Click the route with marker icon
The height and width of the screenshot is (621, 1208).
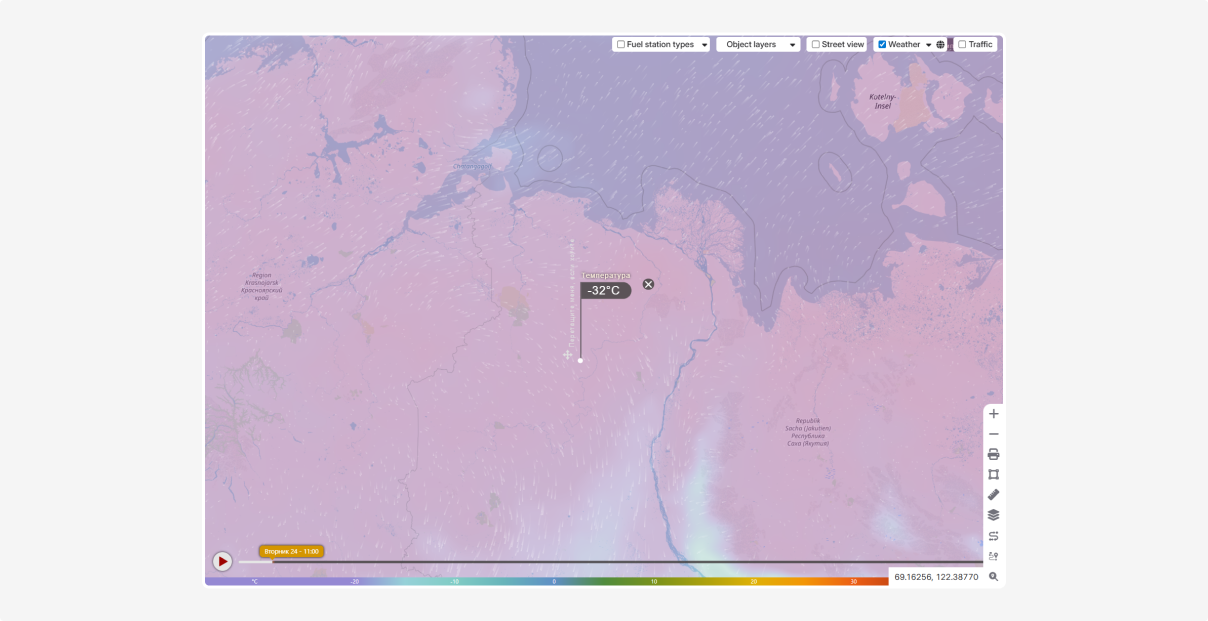click(x=993, y=556)
